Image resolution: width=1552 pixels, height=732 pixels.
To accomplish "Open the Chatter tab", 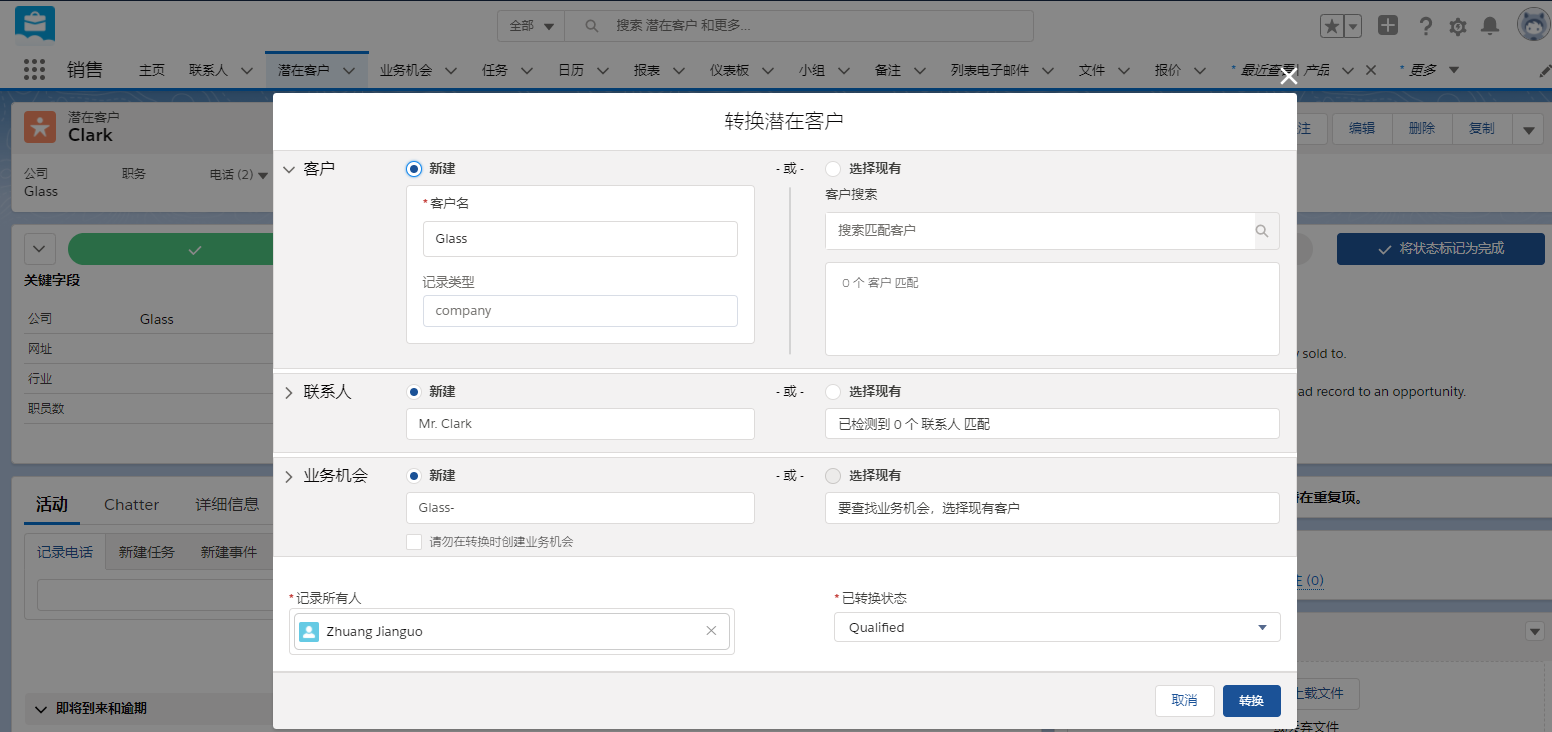I will tap(131, 505).
